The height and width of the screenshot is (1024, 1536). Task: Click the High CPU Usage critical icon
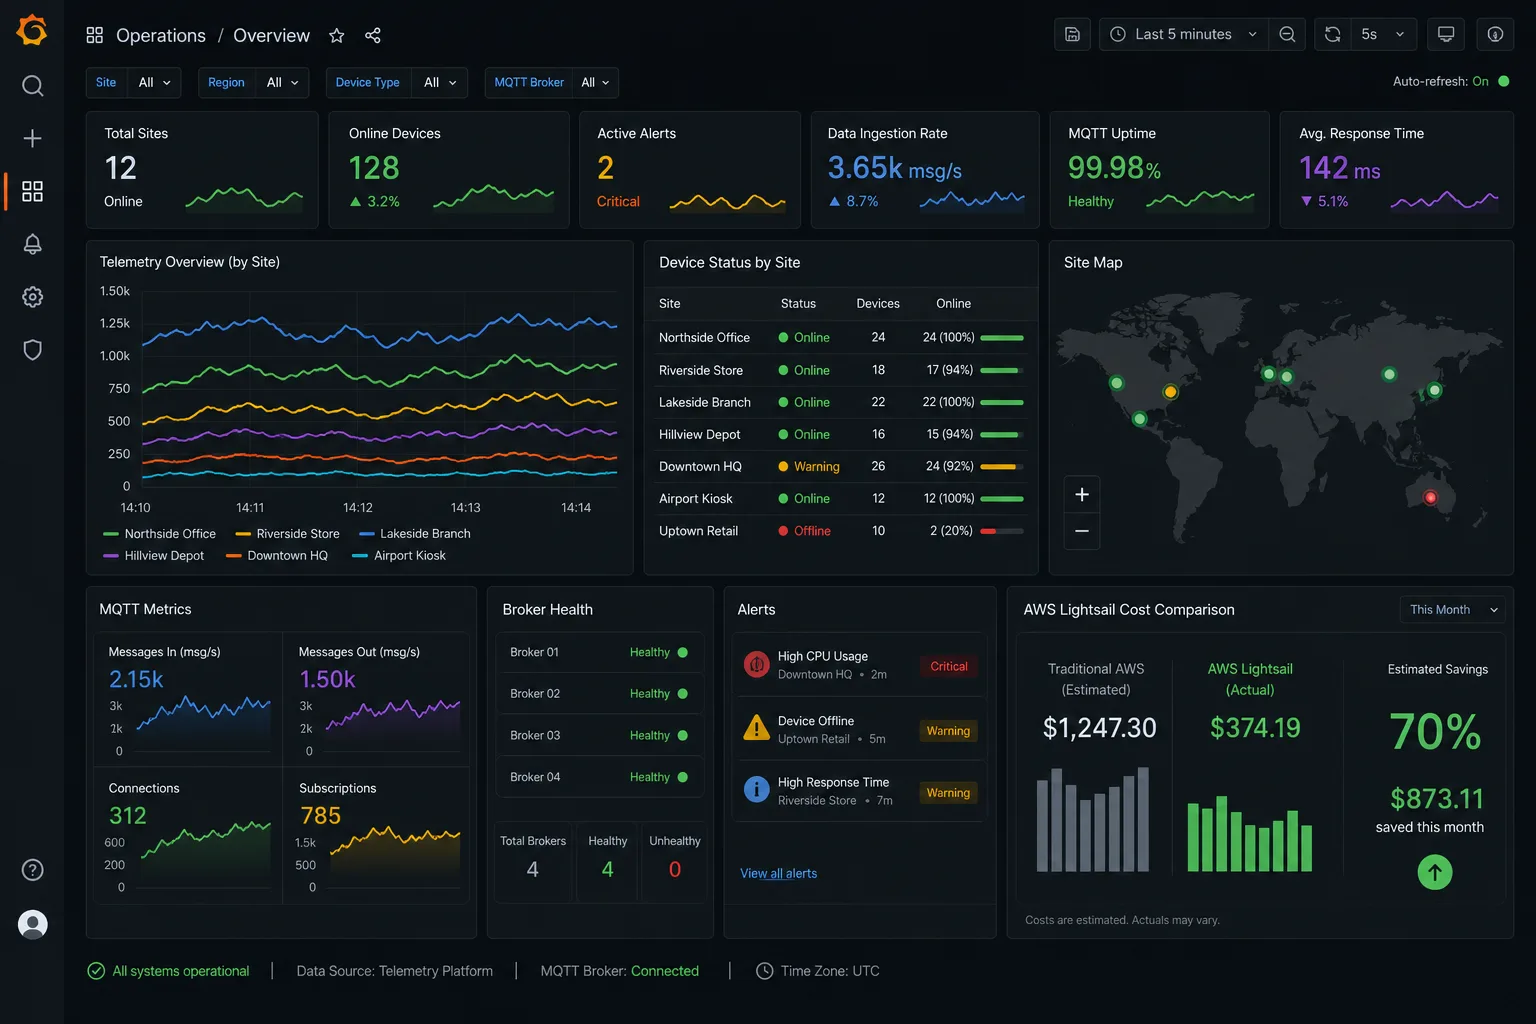[x=757, y=664]
